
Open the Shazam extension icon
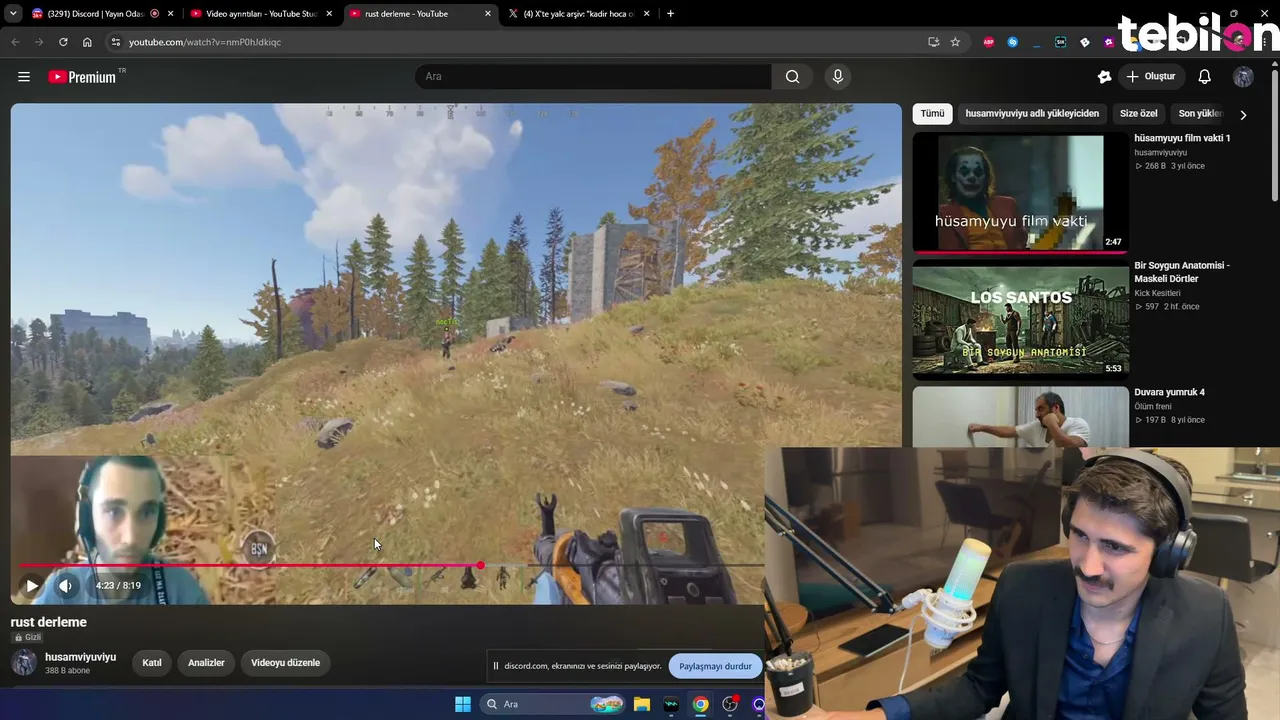(x=1013, y=42)
